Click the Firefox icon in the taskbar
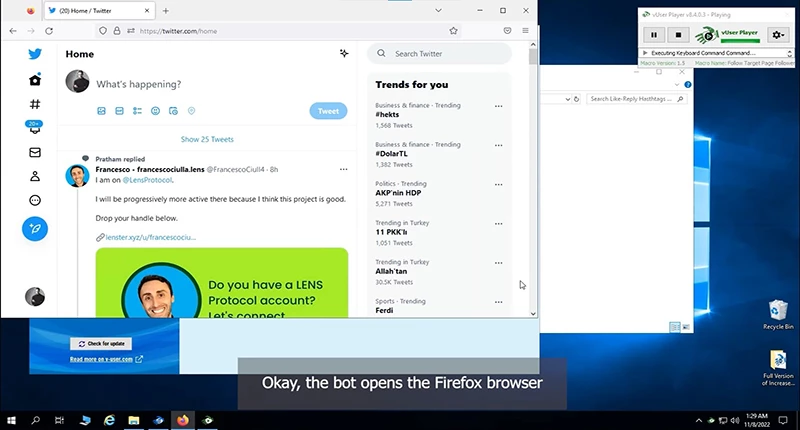 183,420
